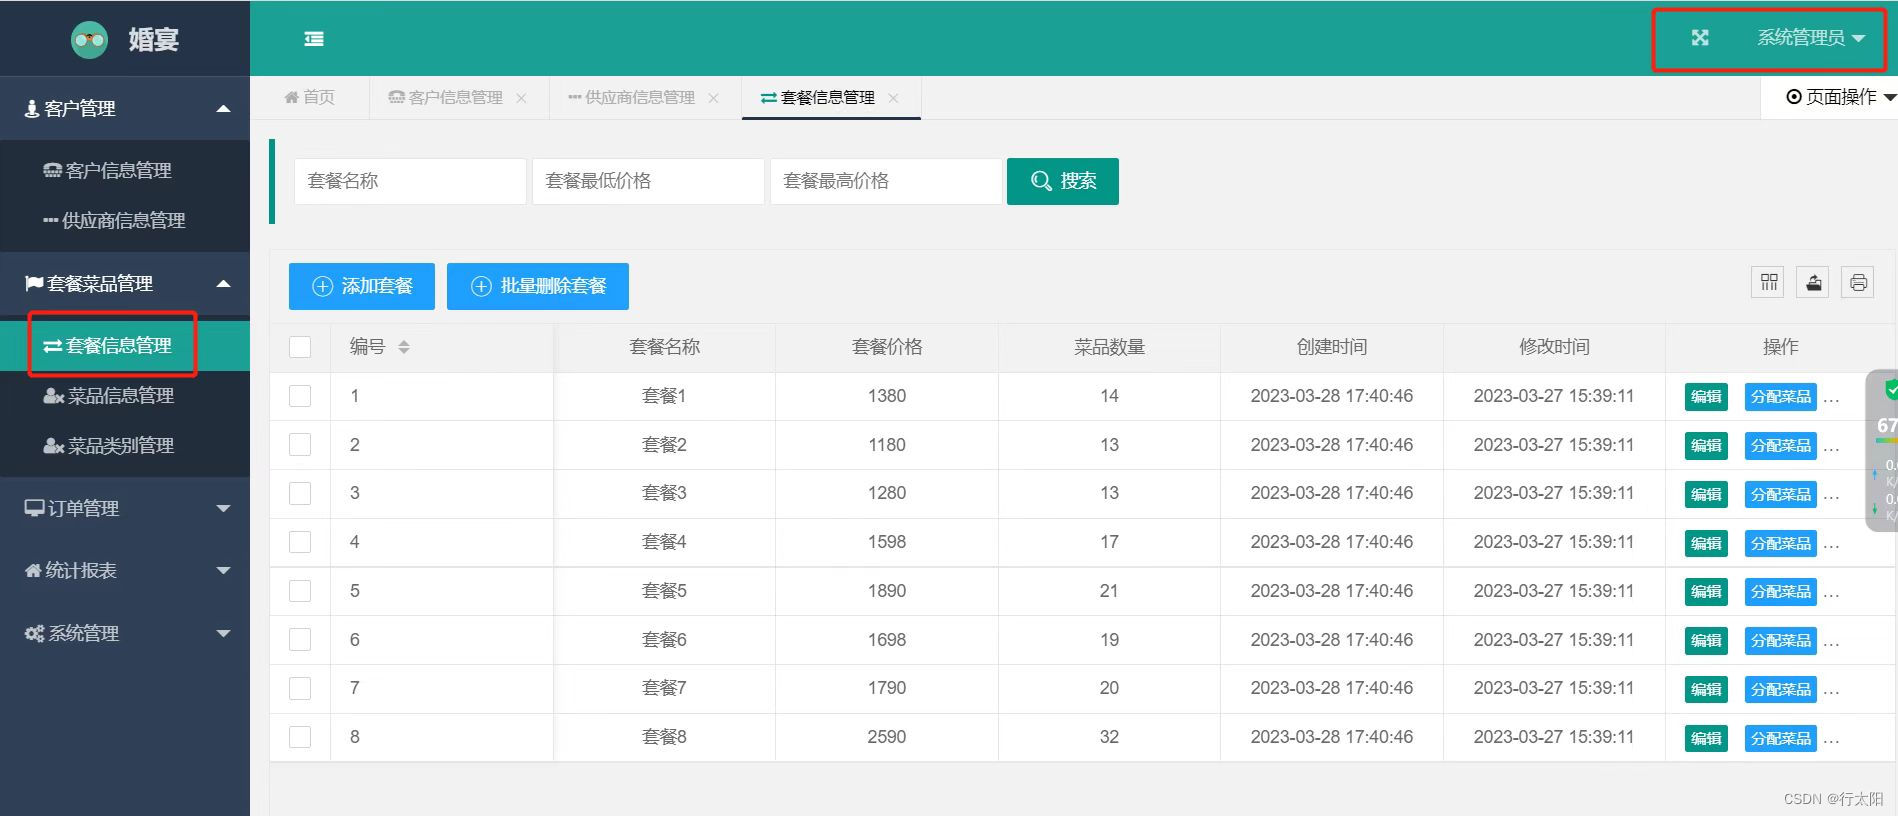Click more options ellipsis for 套餐8
Image resolution: width=1898 pixels, height=816 pixels.
click(1832, 740)
